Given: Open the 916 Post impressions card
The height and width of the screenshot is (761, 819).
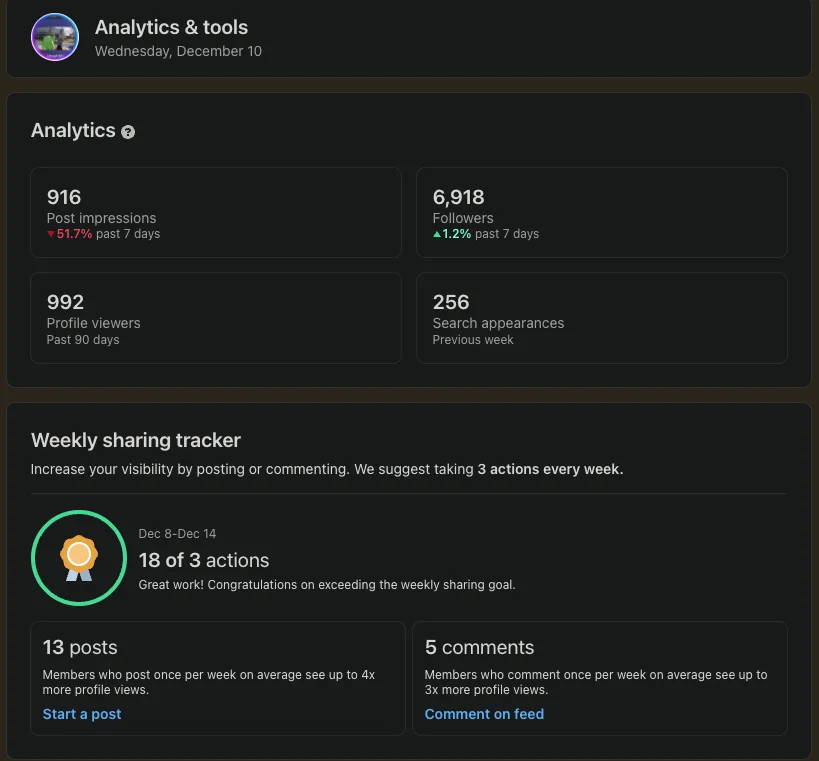Looking at the screenshot, I should click(216, 213).
